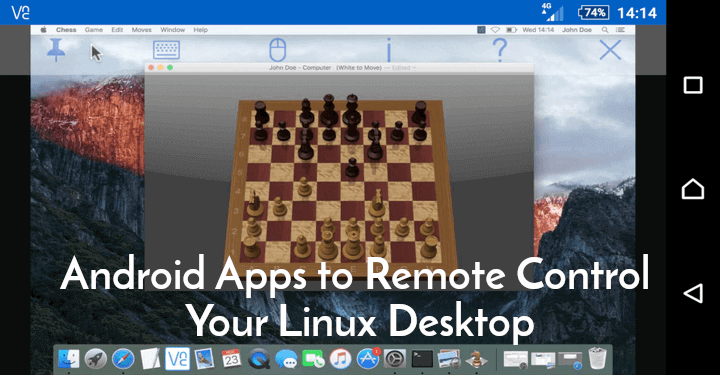Open Spotlight search magnifier
Image resolution: width=720 pixels, height=375 pixels.
coord(605,30)
